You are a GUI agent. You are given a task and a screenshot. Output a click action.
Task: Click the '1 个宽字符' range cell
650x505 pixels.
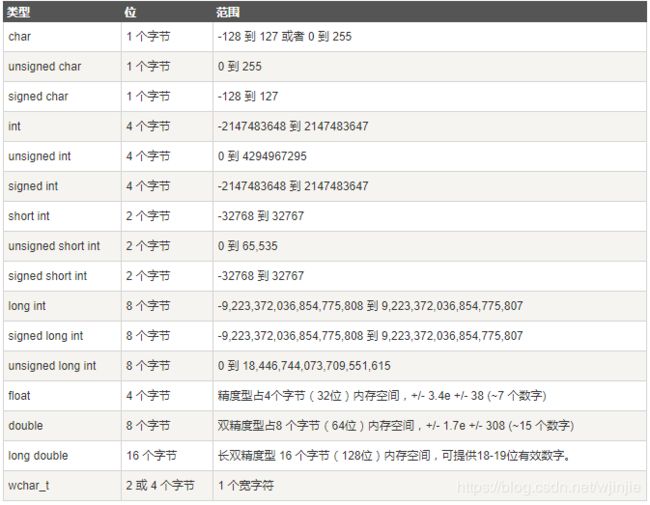tap(430, 486)
